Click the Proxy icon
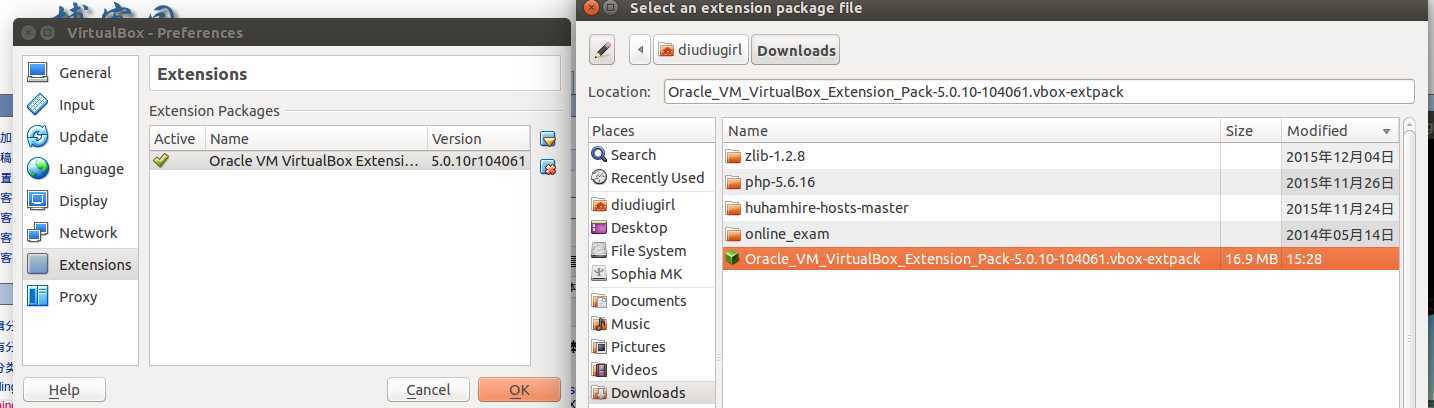 point(38,296)
